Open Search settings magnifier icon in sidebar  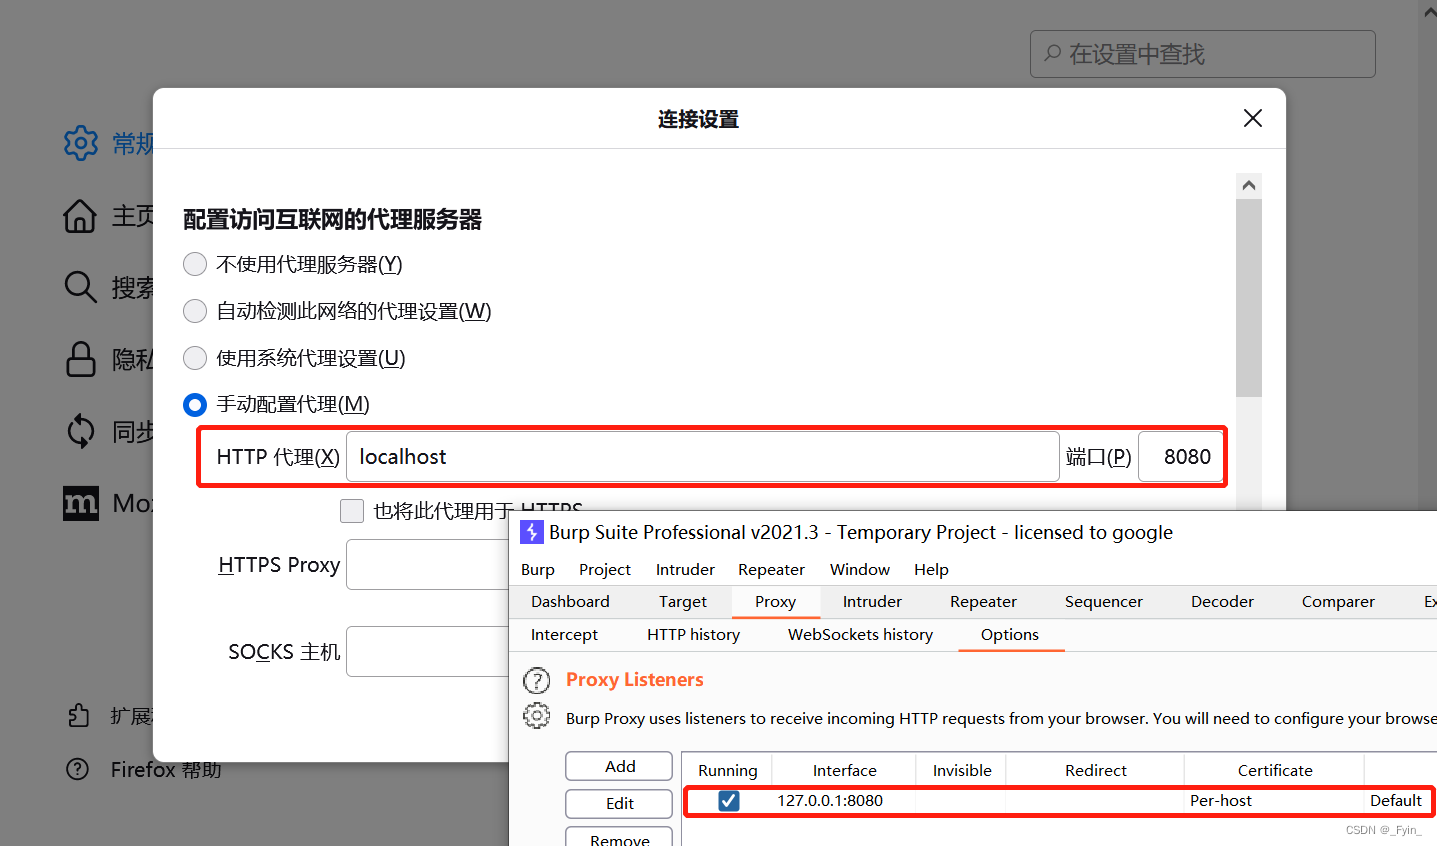(x=80, y=287)
